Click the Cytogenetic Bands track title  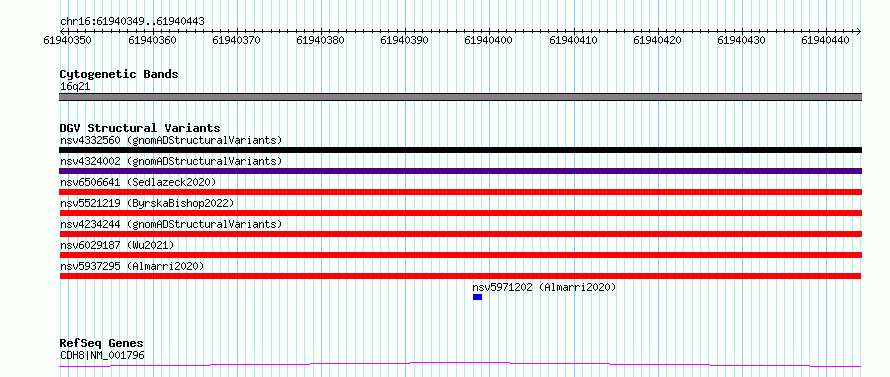pos(119,74)
